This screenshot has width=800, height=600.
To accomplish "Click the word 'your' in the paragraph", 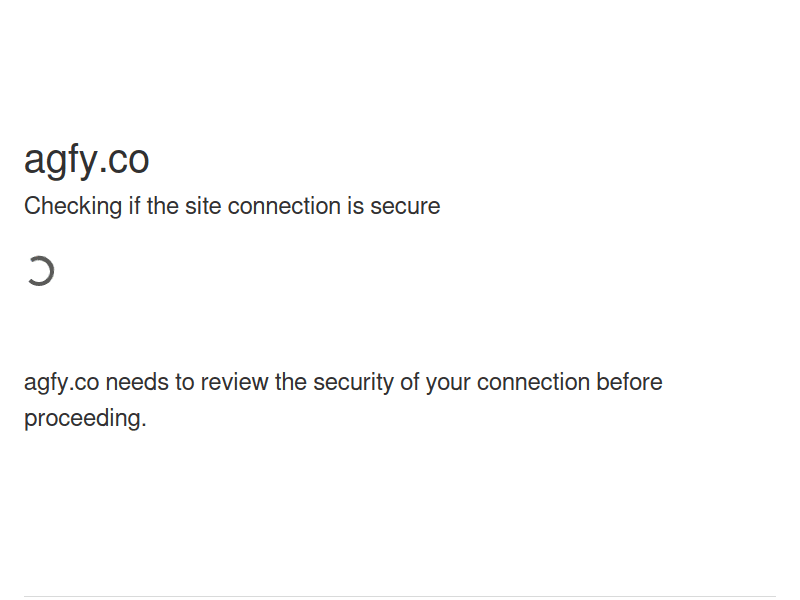I will 448,382.
